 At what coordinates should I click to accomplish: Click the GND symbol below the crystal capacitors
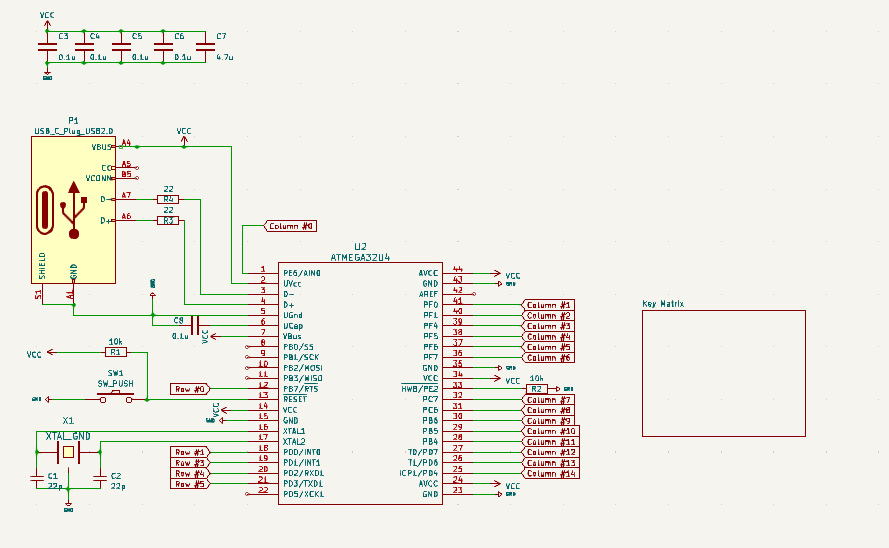click(68, 508)
